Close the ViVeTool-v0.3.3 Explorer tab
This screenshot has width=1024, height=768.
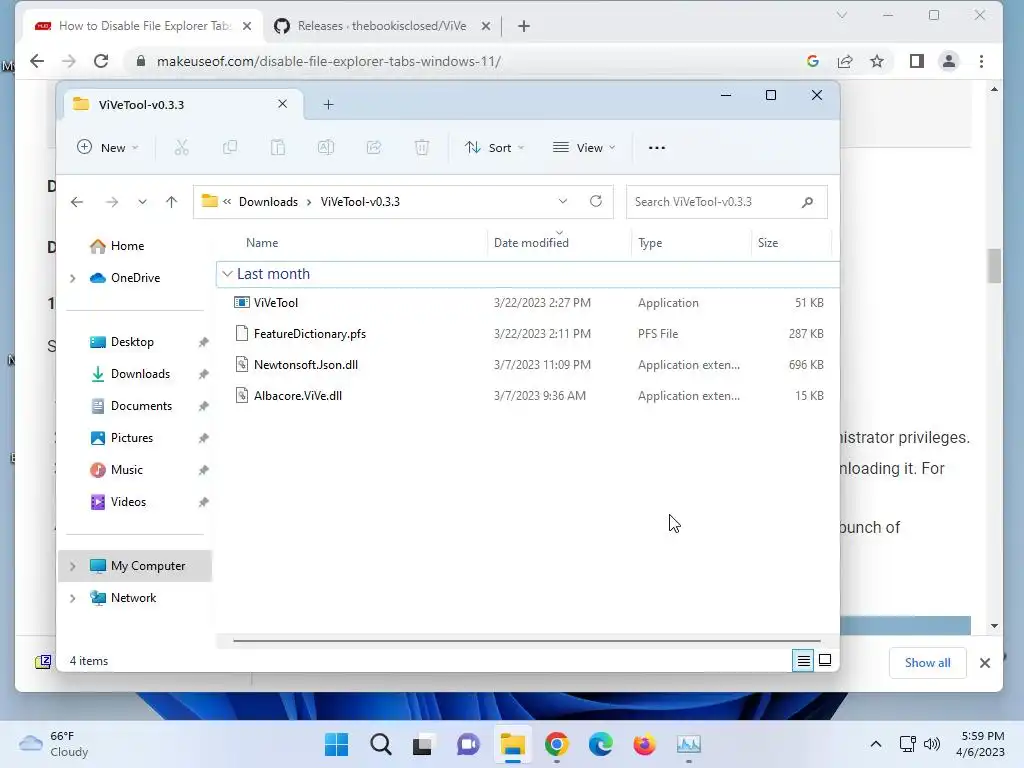(x=282, y=104)
